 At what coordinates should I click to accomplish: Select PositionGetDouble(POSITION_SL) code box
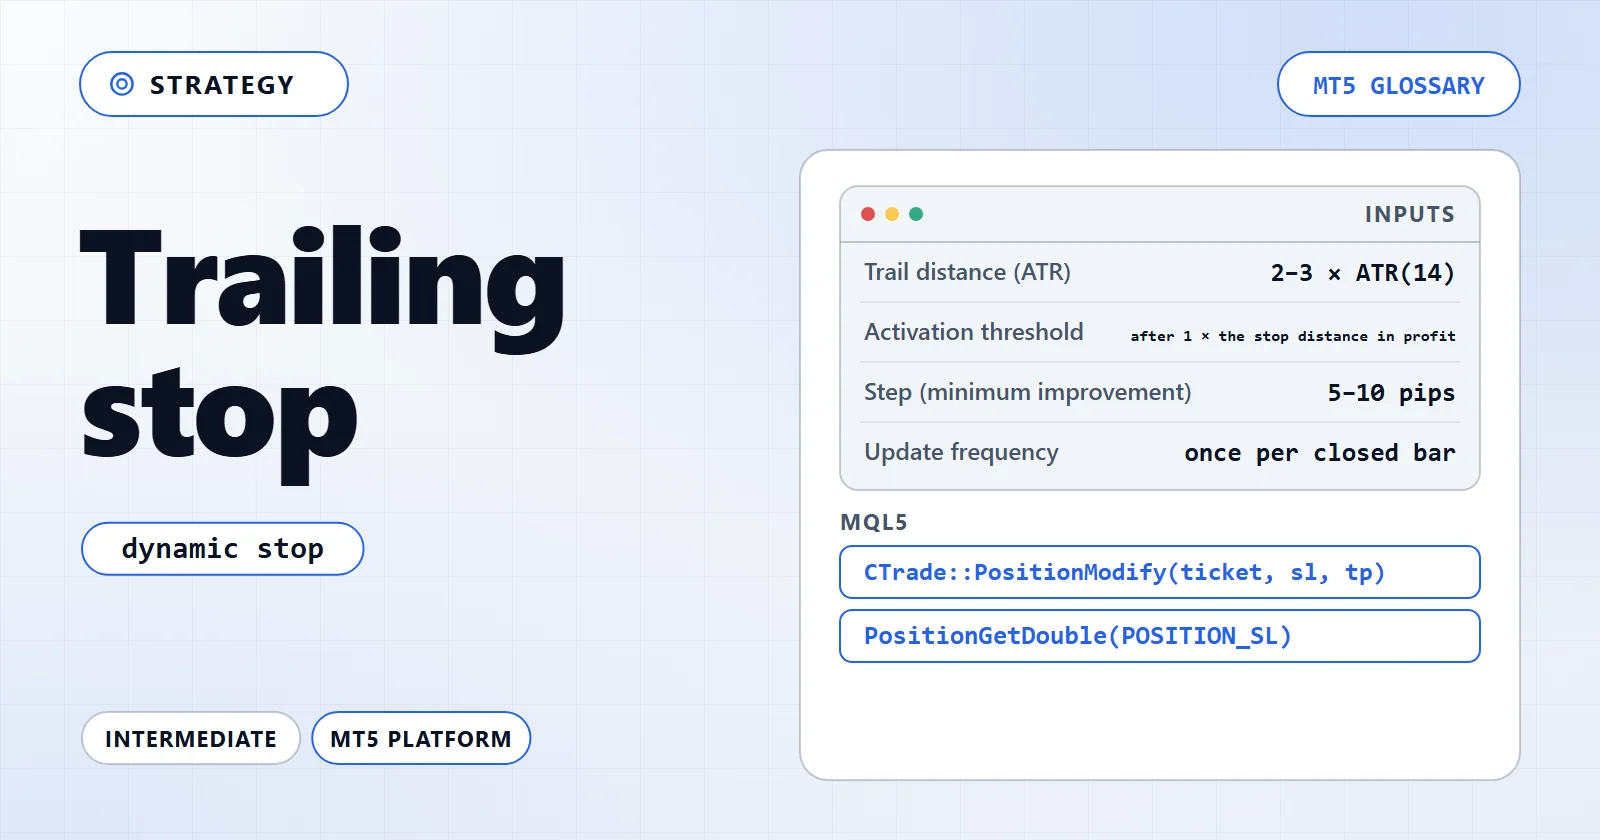[1160, 636]
